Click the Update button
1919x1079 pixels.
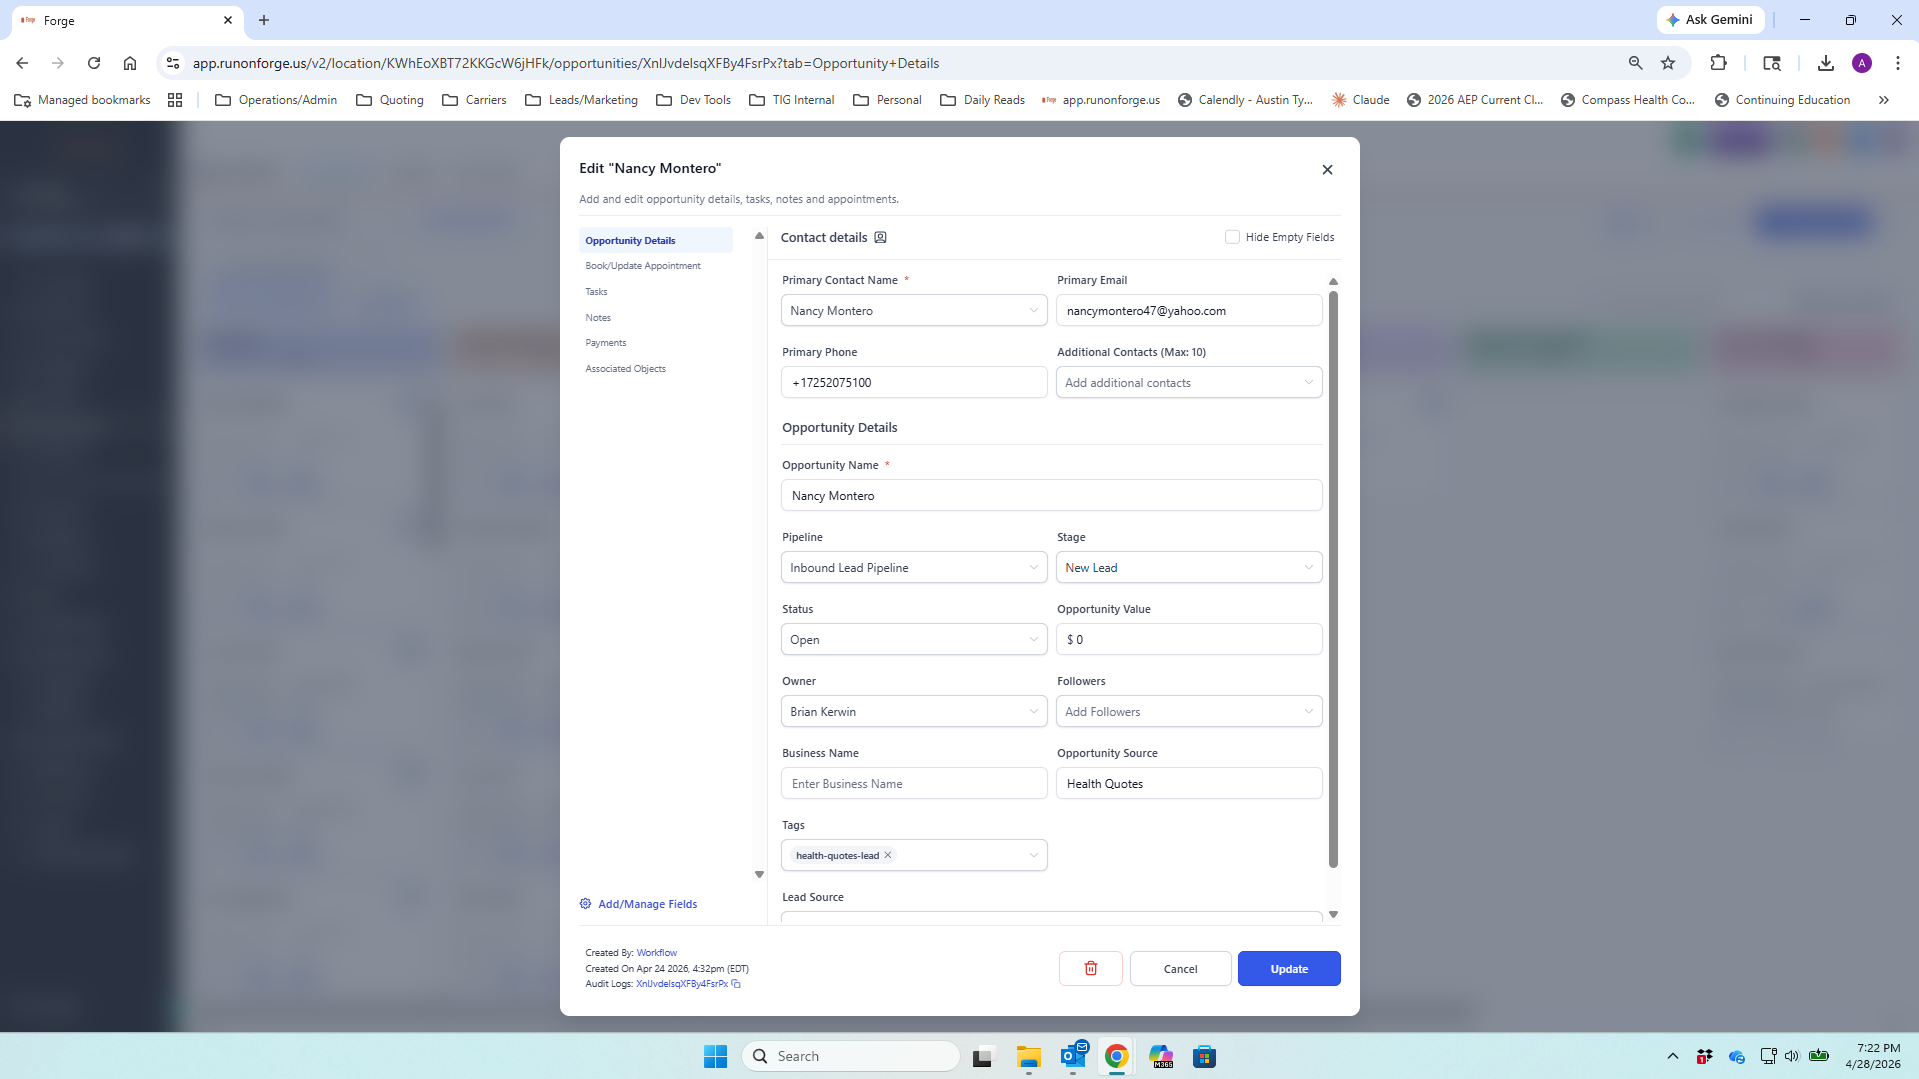coord(1289,968)
